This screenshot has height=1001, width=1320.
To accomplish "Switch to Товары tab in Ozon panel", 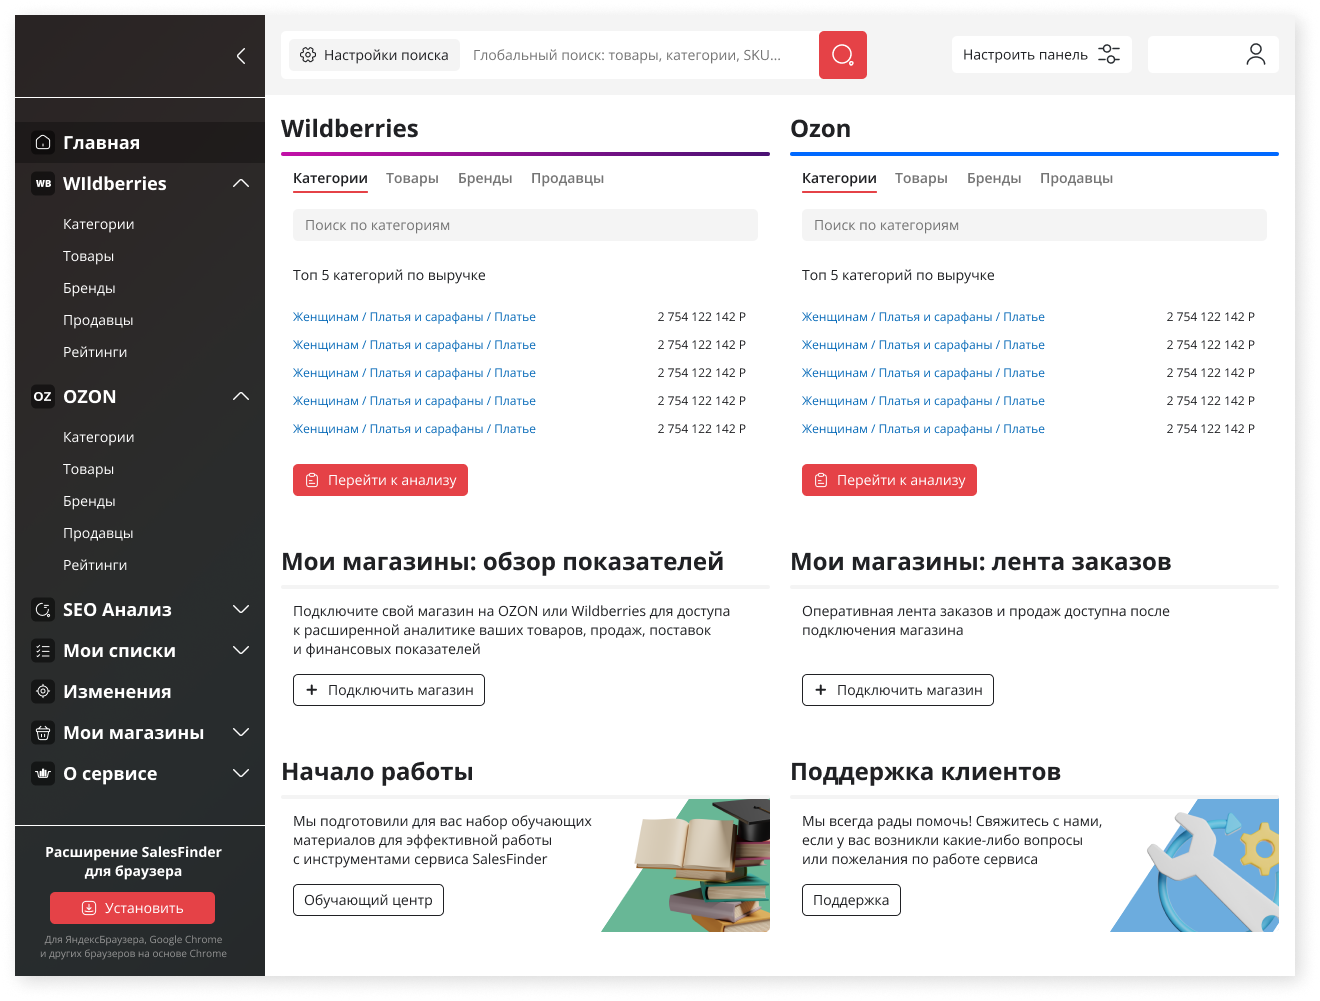I will pyautogui.click(x=921, y=178).
